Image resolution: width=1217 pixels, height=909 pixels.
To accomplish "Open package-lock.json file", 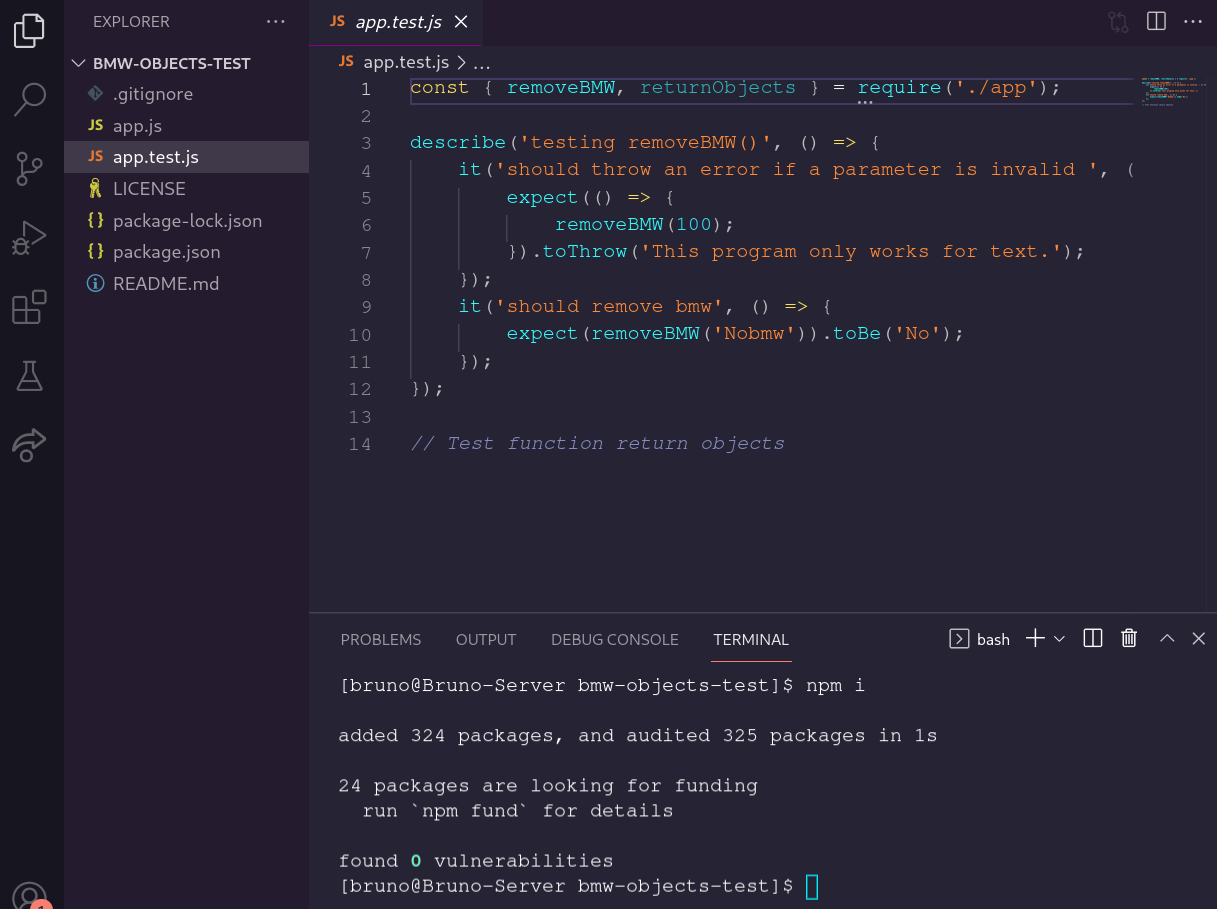I will (x=186, y=220).
